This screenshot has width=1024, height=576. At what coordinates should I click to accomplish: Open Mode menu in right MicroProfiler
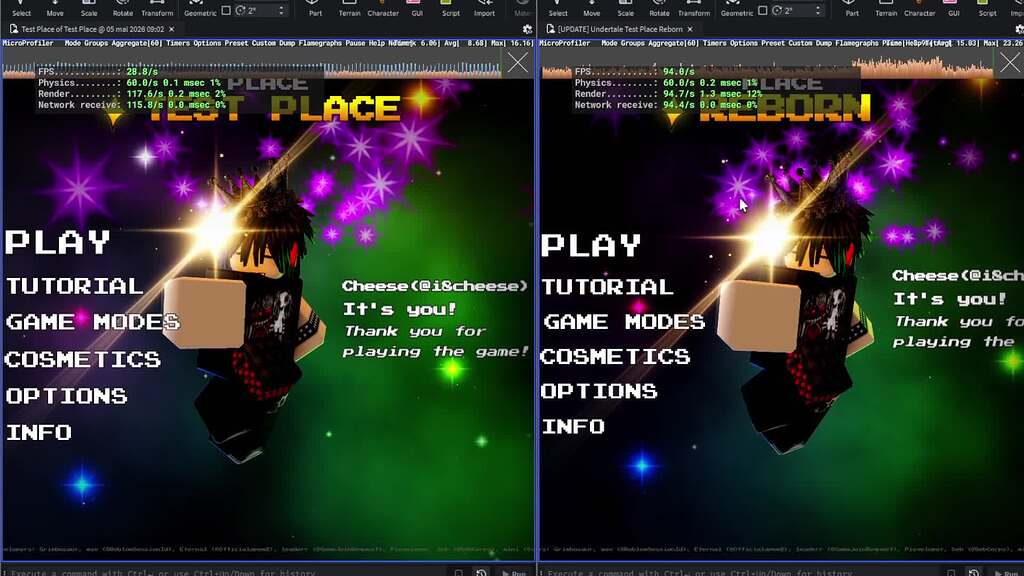[609, 43]
